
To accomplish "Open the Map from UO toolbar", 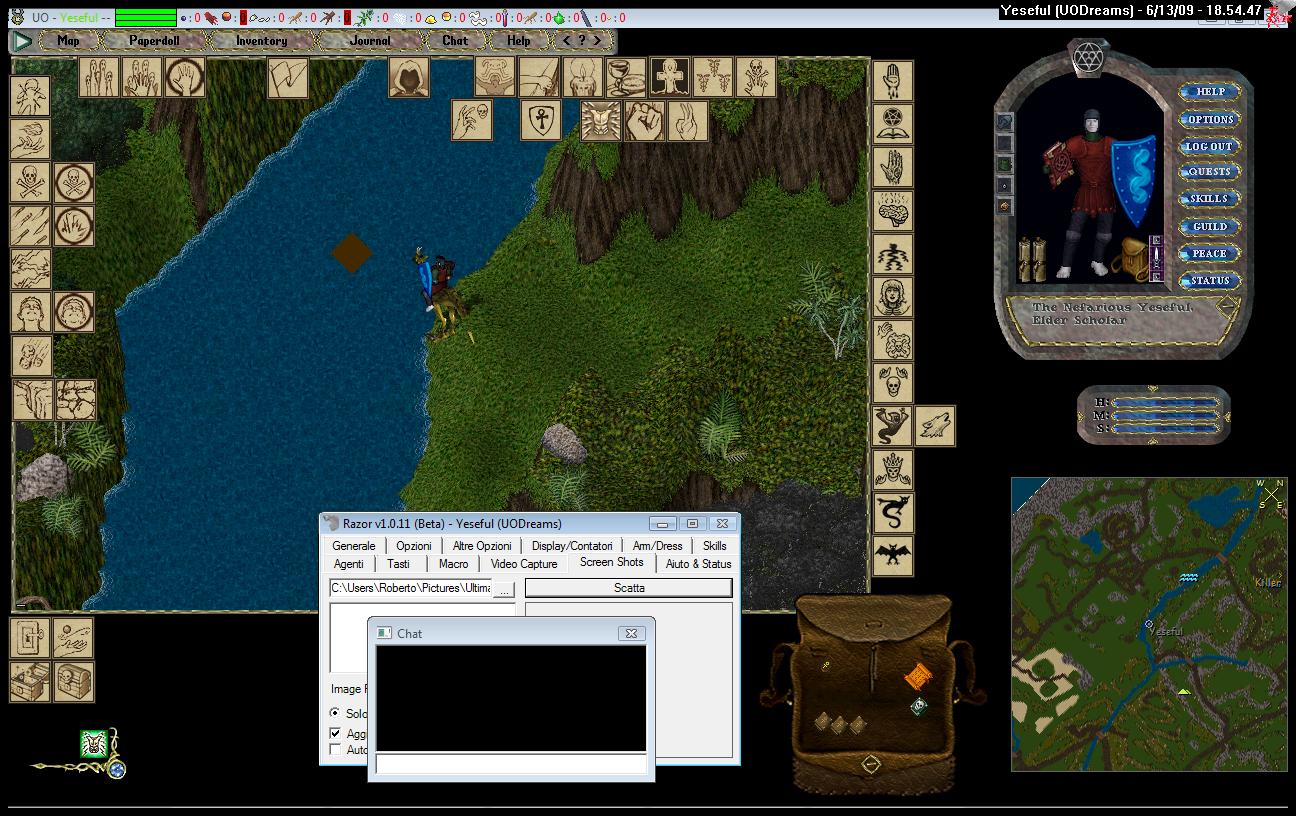I will pyautogui.click(x=69, y=41).
